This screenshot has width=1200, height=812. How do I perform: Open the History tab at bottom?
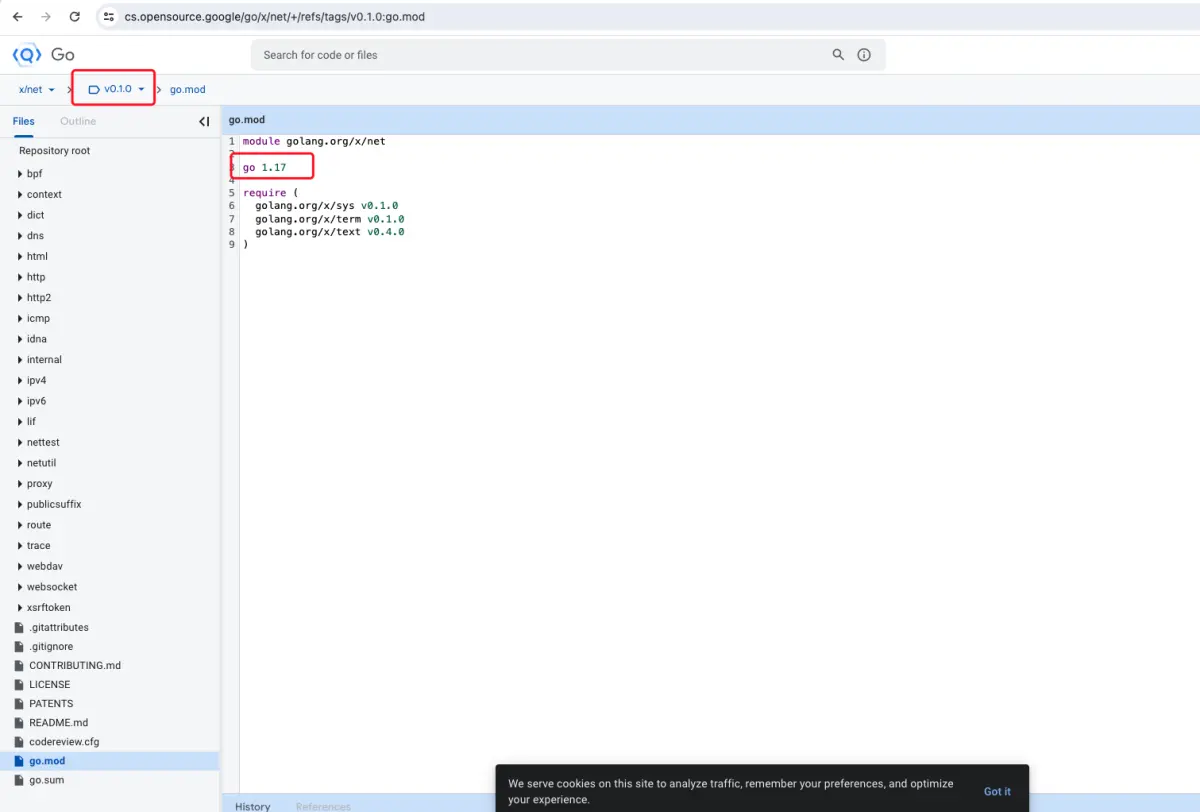coord(253,806)
